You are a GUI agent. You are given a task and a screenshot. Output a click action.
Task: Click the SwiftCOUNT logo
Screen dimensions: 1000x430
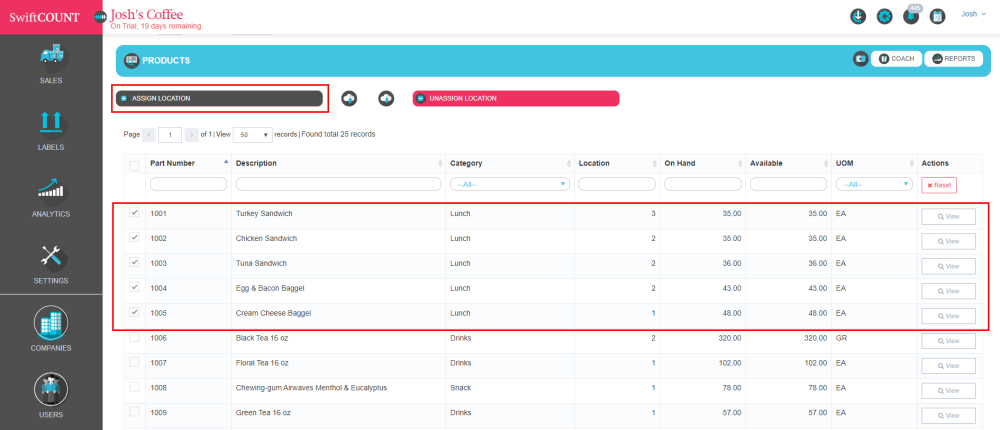(44, 17)
